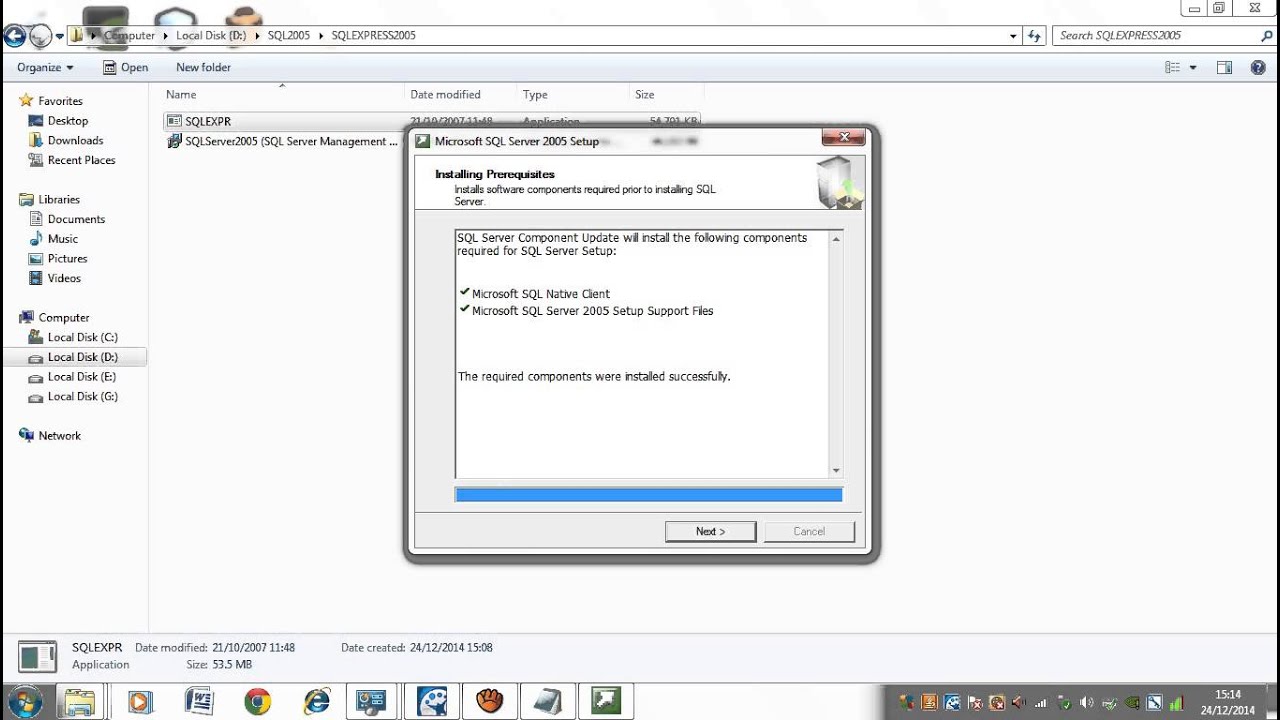Image resolution: width=1280 pixels, height=720 pixels.
Task: Click Cancel in the SQL Server Setup dialog
Action: (x=809, y=531)
